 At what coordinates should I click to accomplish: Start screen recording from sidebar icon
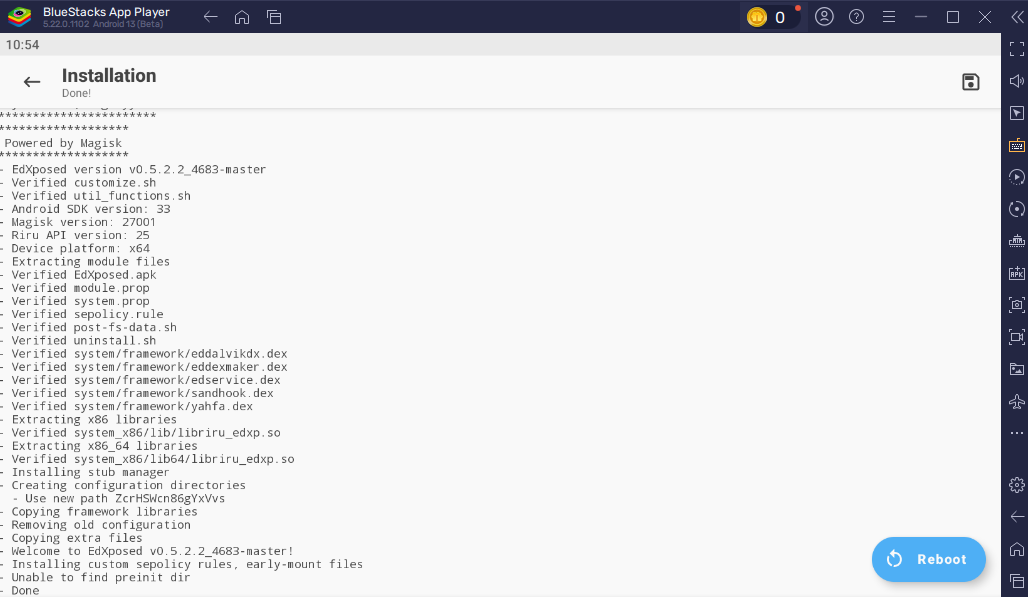1017,337
